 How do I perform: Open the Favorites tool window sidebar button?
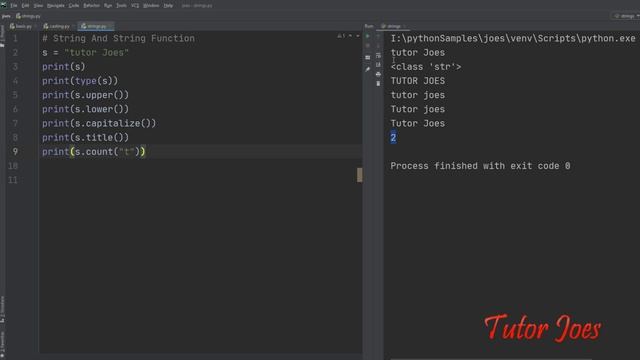(2, 343)
